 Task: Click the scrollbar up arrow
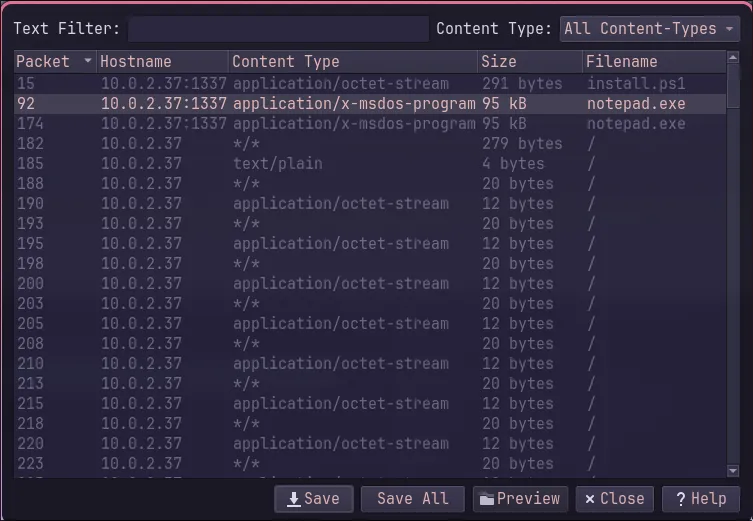click(x=733, y=58)
